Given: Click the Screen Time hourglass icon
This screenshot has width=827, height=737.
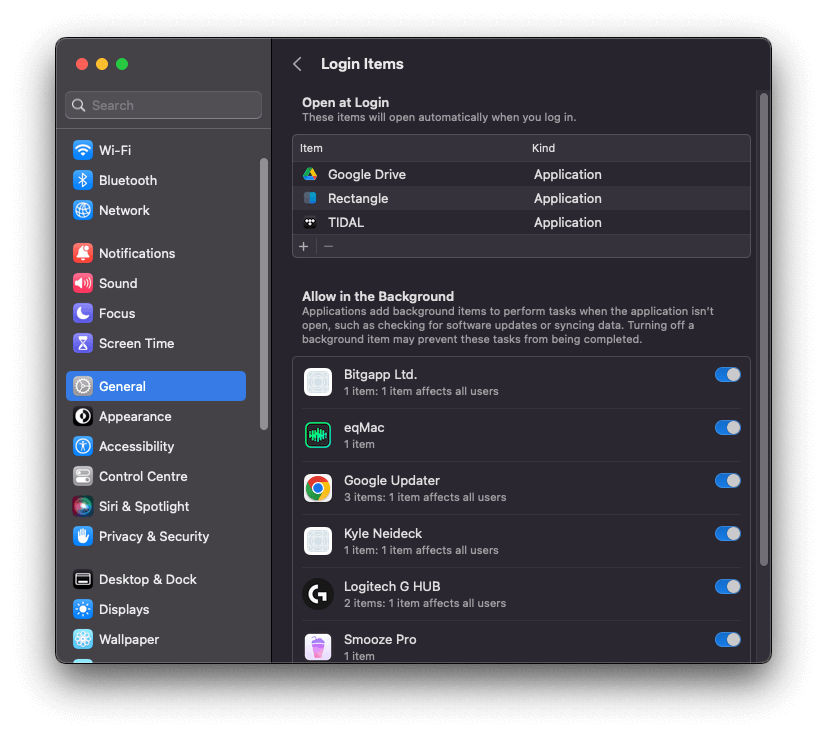Looking at the screenshot, I should pyautogui.click(x=83, y=343).
